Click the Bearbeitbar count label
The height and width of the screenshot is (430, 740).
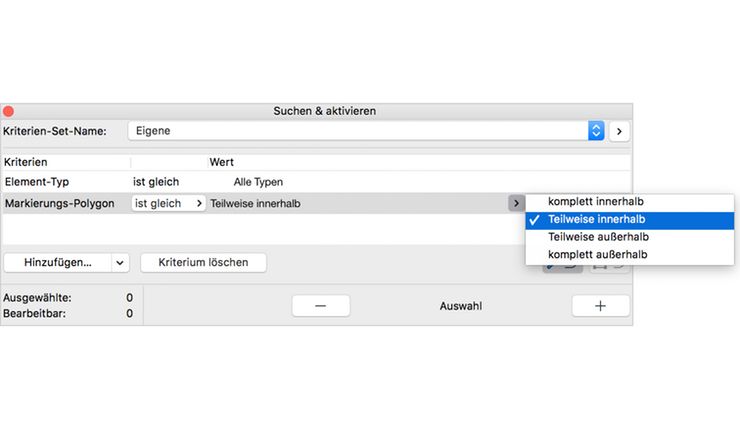coord(34,313)
